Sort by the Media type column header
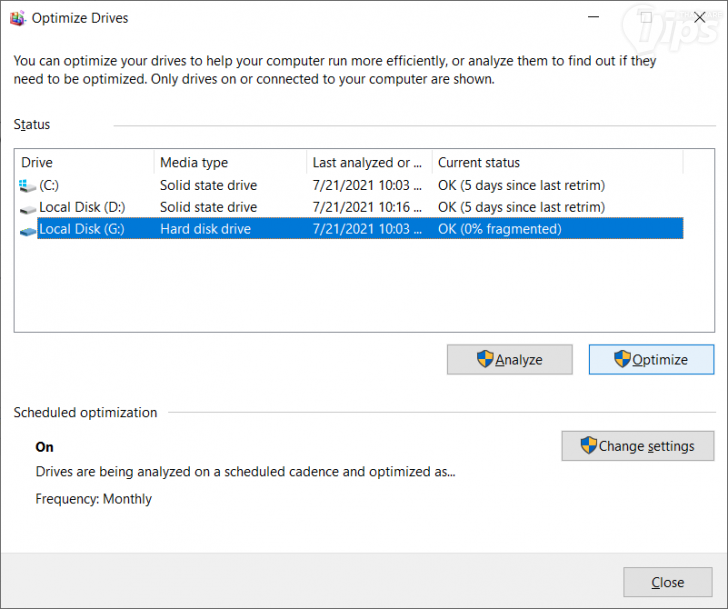This screenshot has height=609, width=728. click(230, 162)
